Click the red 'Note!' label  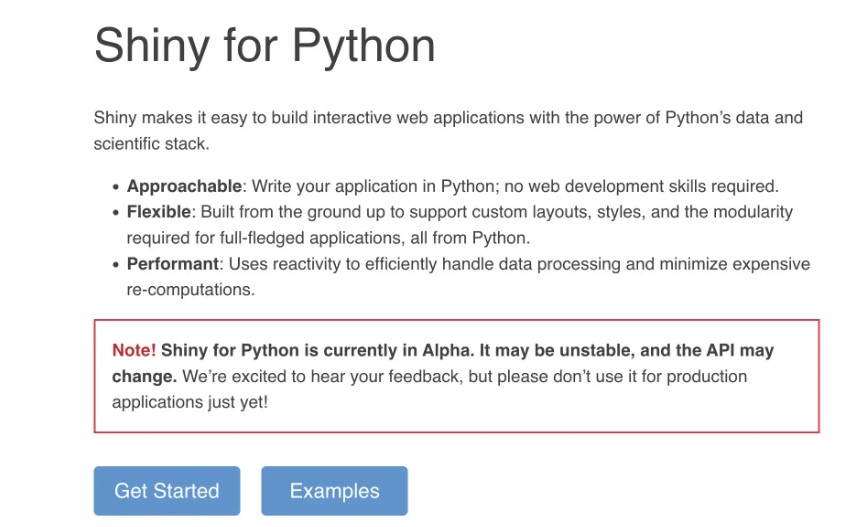tap(134, 350)
